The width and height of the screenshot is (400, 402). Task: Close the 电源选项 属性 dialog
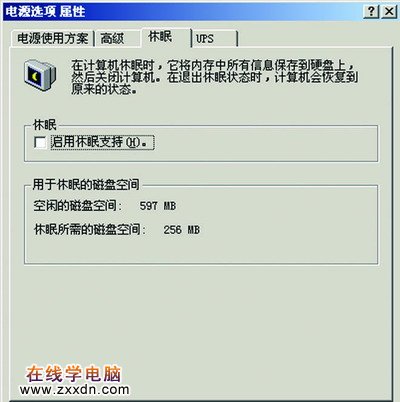click(389, 12)
